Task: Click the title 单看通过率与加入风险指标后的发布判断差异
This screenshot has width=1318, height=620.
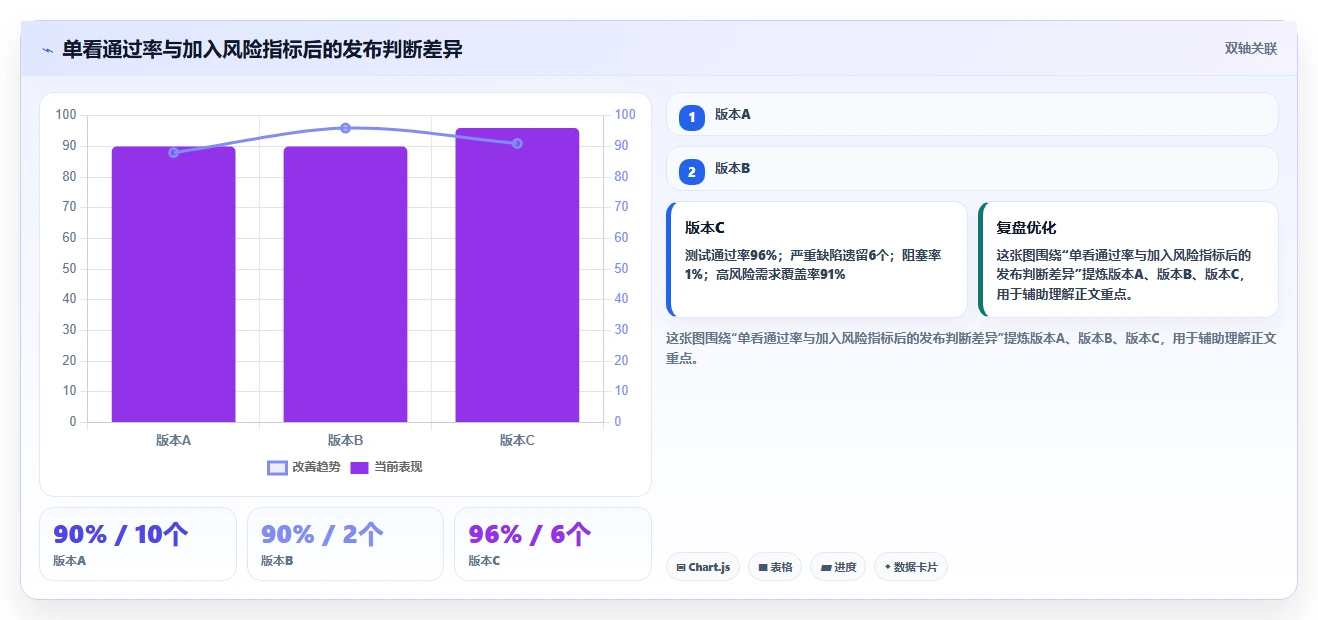Action: point(262,49)
